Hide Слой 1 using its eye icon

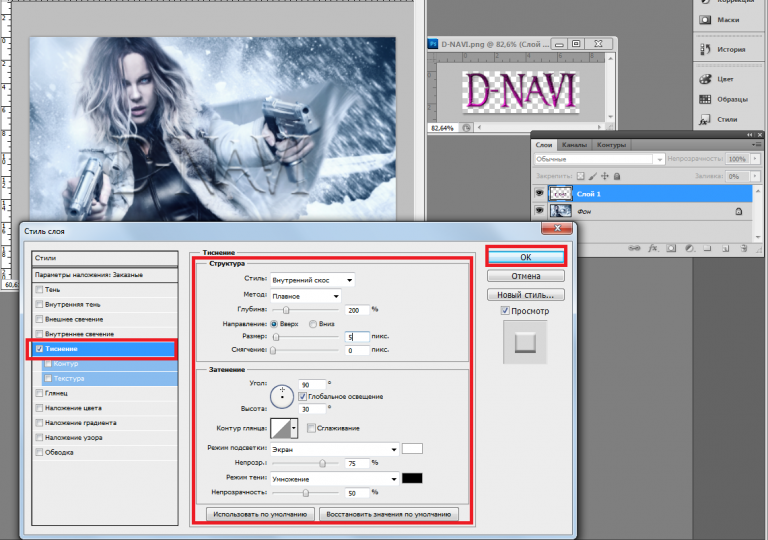[539, 194]
